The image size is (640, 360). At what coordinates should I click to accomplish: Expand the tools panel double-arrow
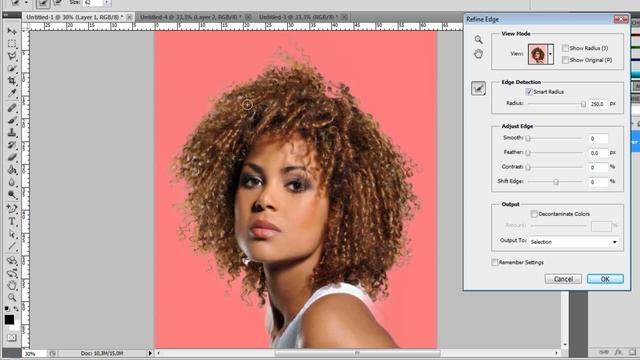6,15
